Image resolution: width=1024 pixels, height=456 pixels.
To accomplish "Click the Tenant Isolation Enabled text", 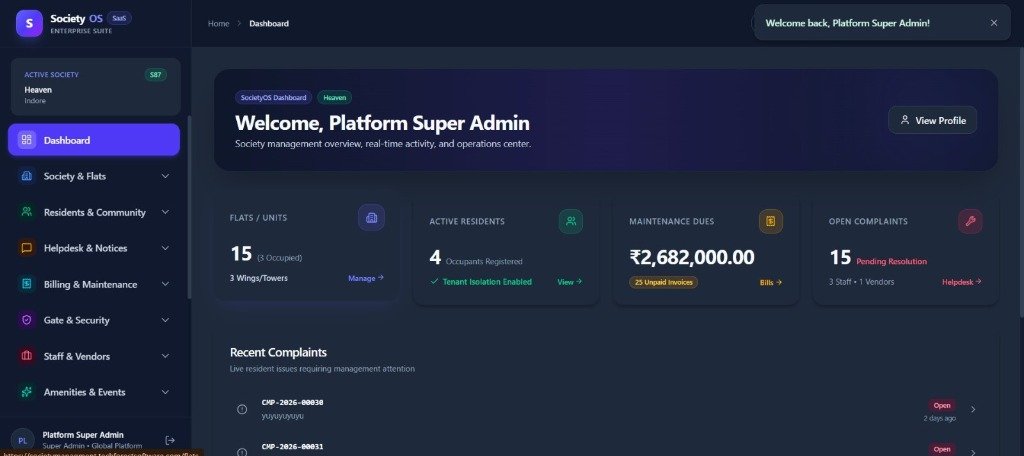I will point(487,282).
